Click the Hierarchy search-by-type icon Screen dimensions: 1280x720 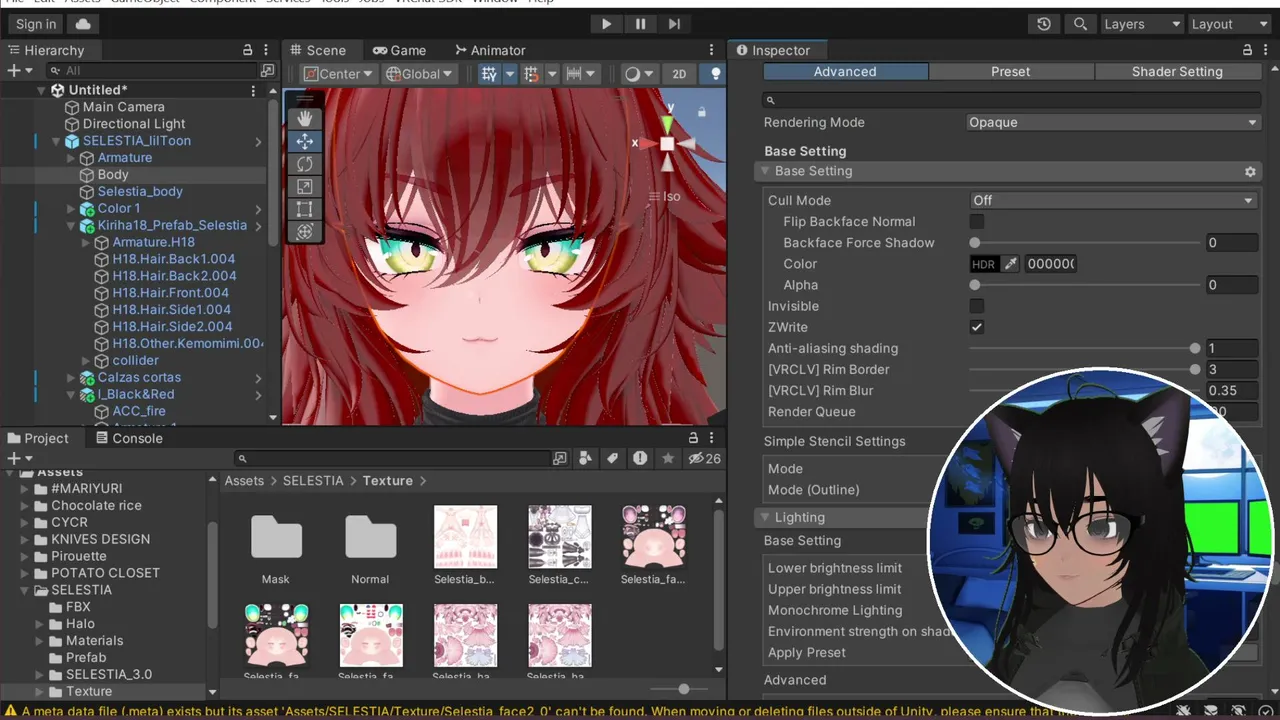[x=267, y=71]
